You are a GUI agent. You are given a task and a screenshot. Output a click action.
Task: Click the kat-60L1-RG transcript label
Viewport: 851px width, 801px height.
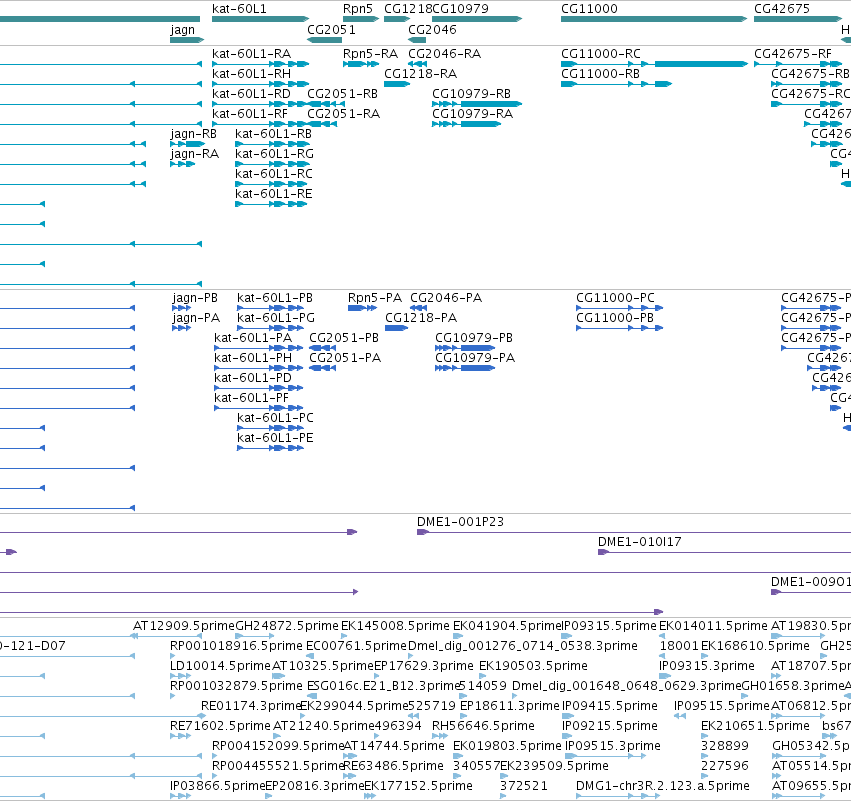275,154
